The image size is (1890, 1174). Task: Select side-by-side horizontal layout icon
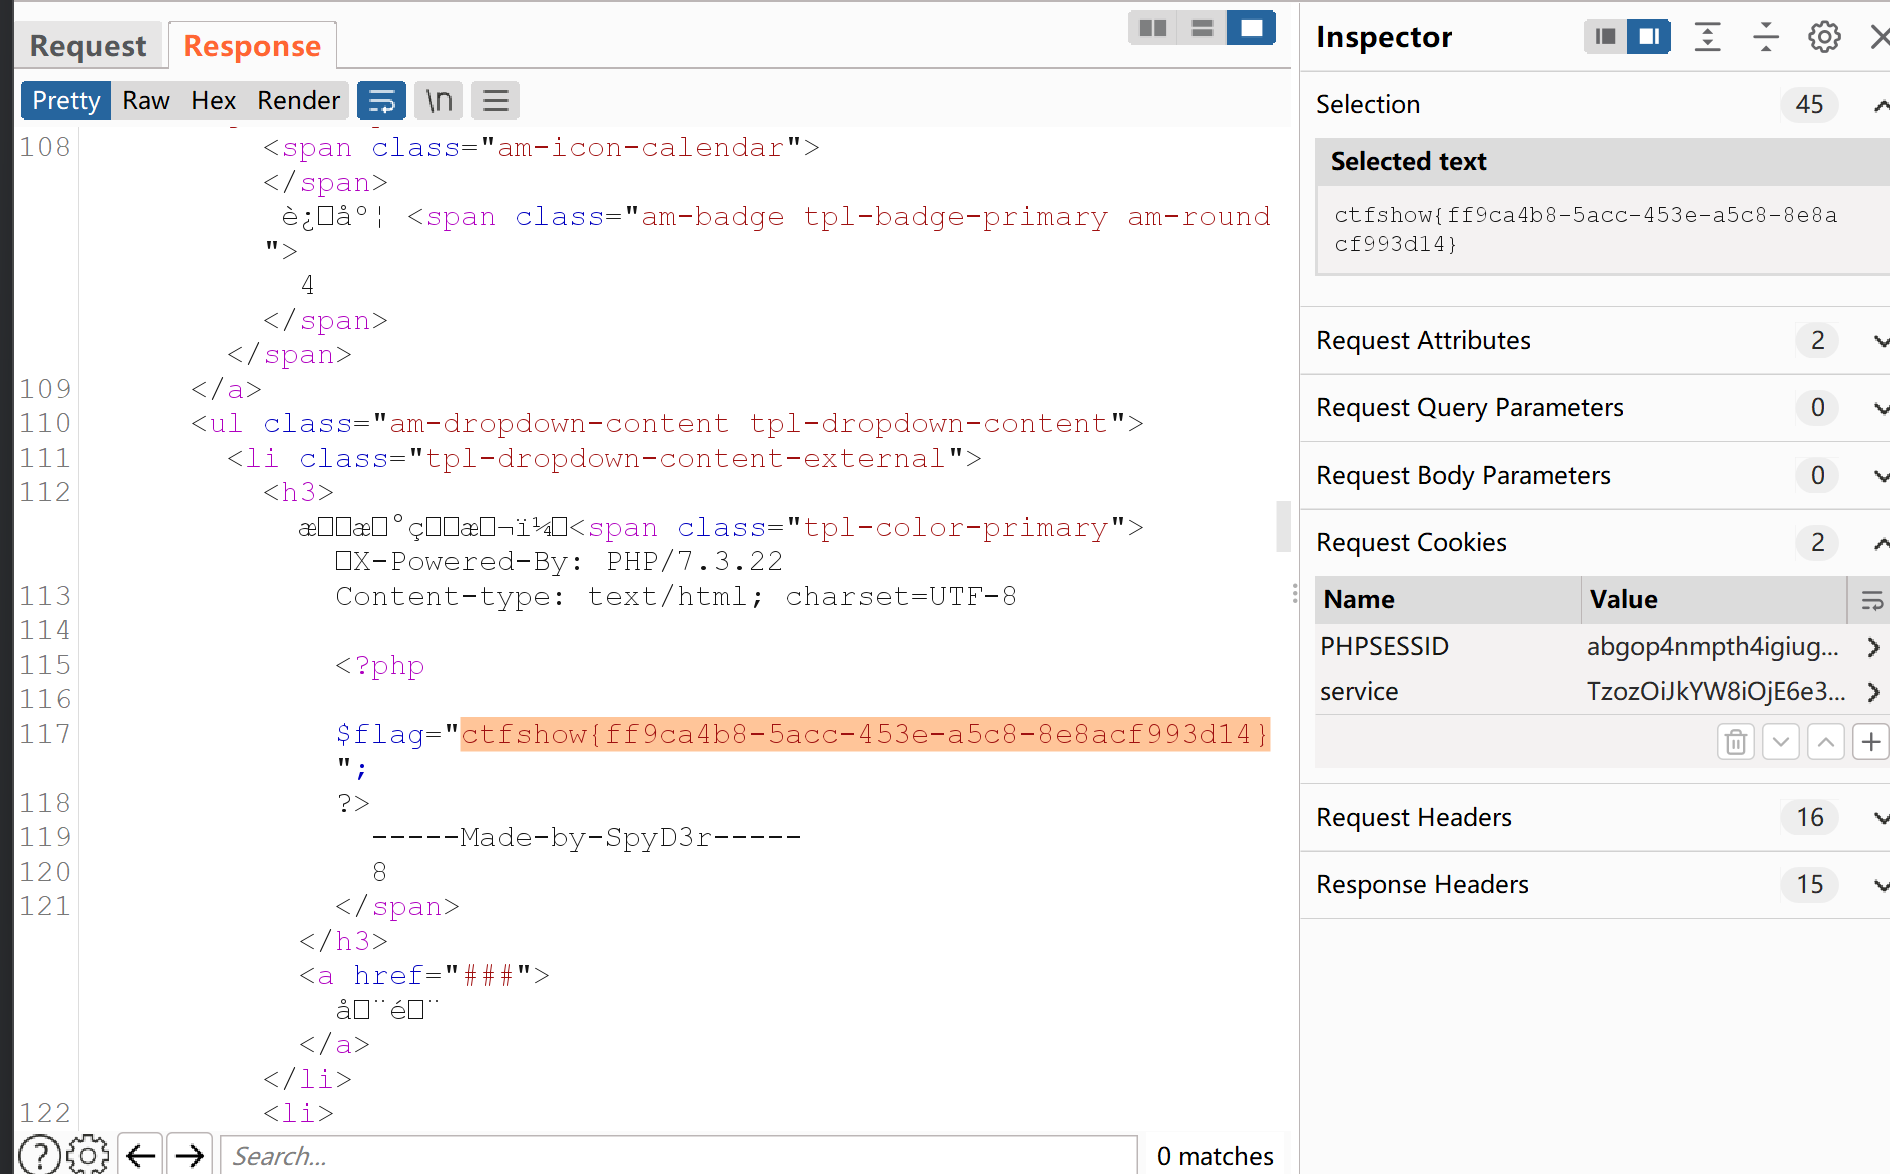[x=1153, y=28]
